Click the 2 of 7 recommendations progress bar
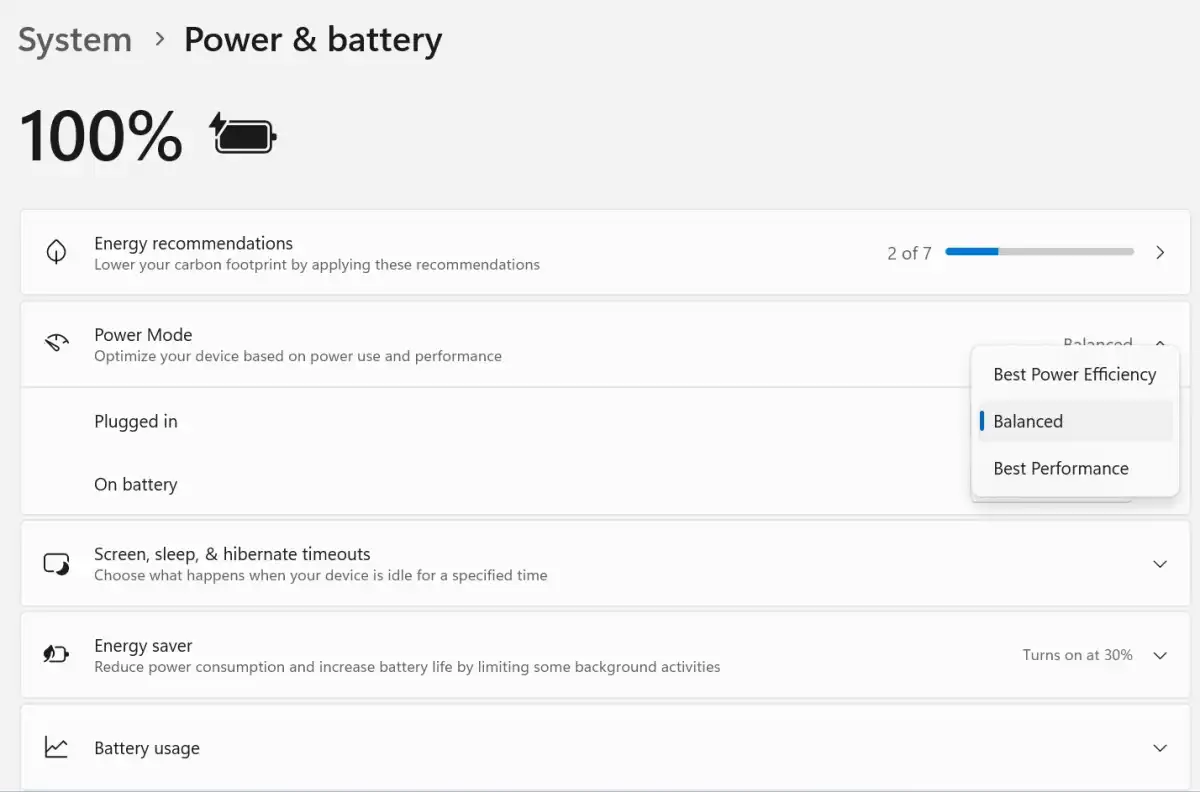This screenshot has width=1200, height=792. pyautogui.click(x=1039, y=252)
